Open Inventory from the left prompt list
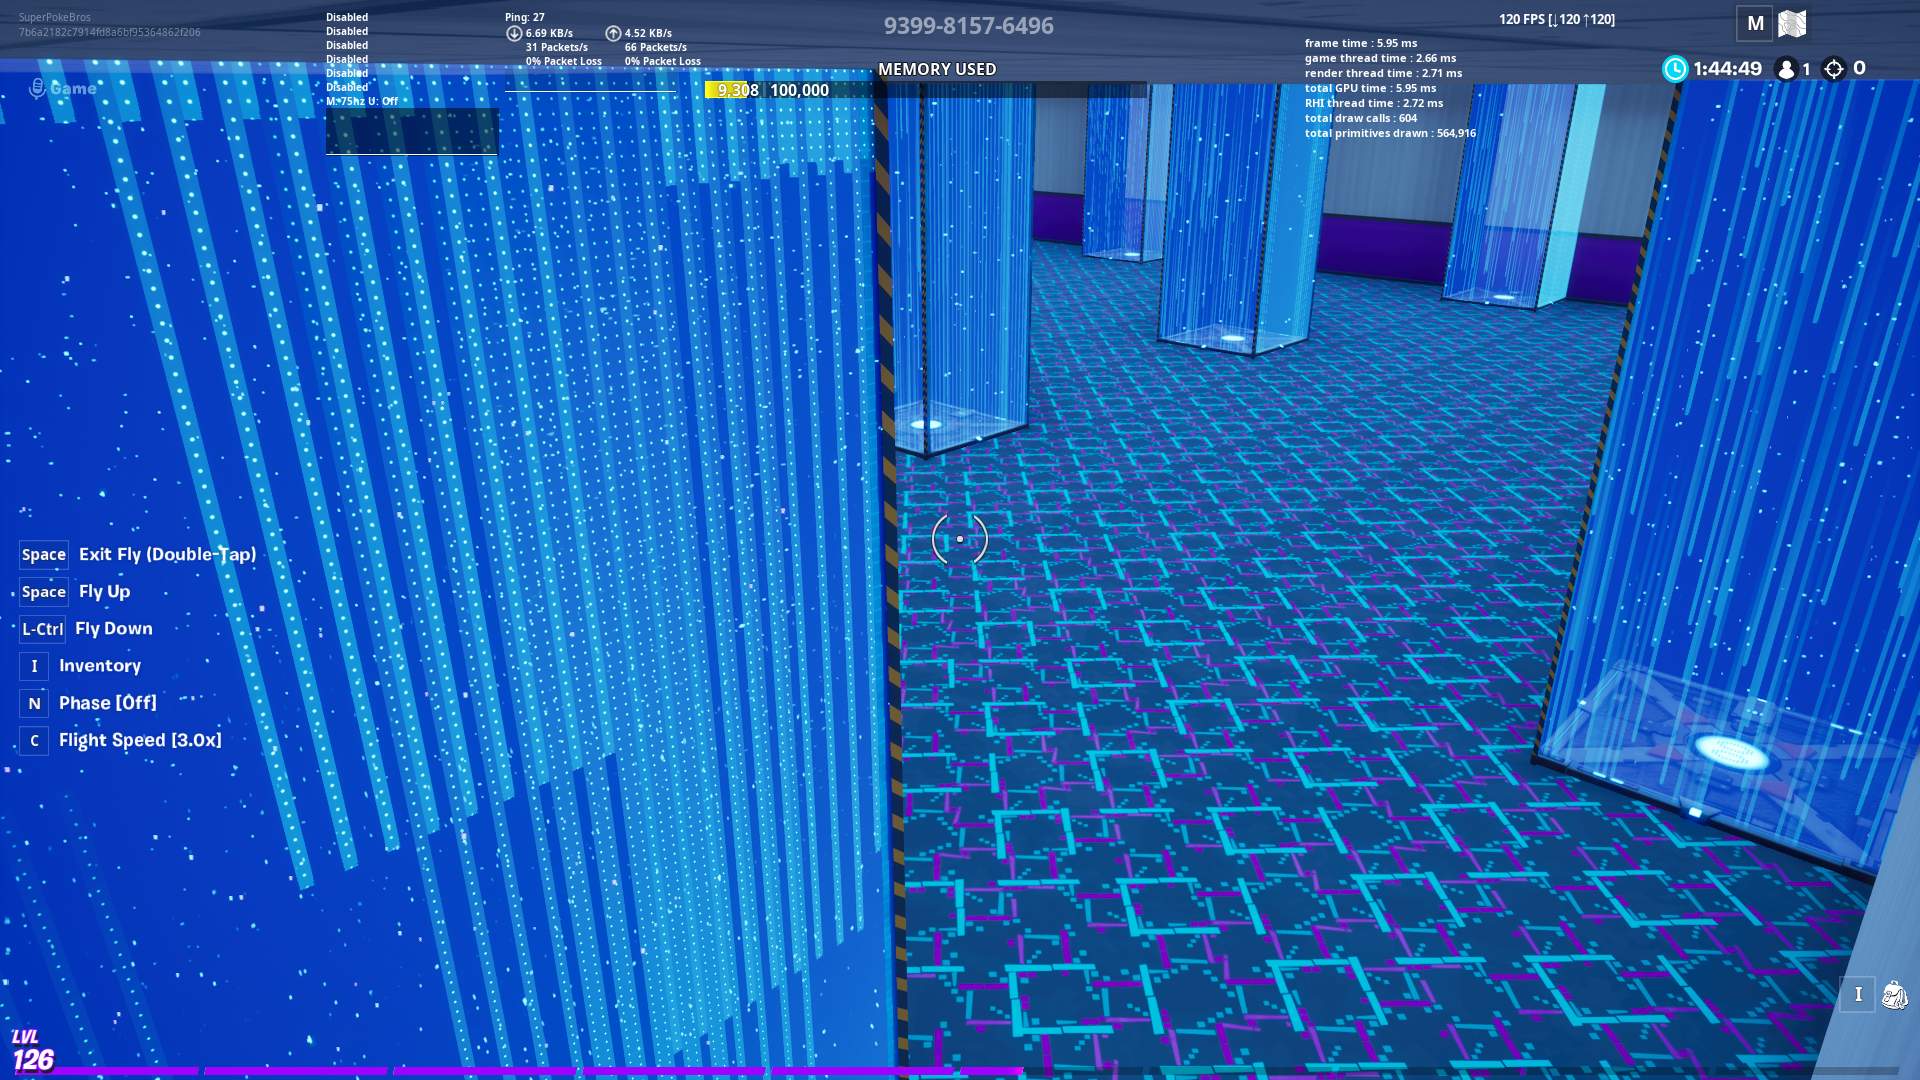The image size is (1920, 1080). [99, 666]
